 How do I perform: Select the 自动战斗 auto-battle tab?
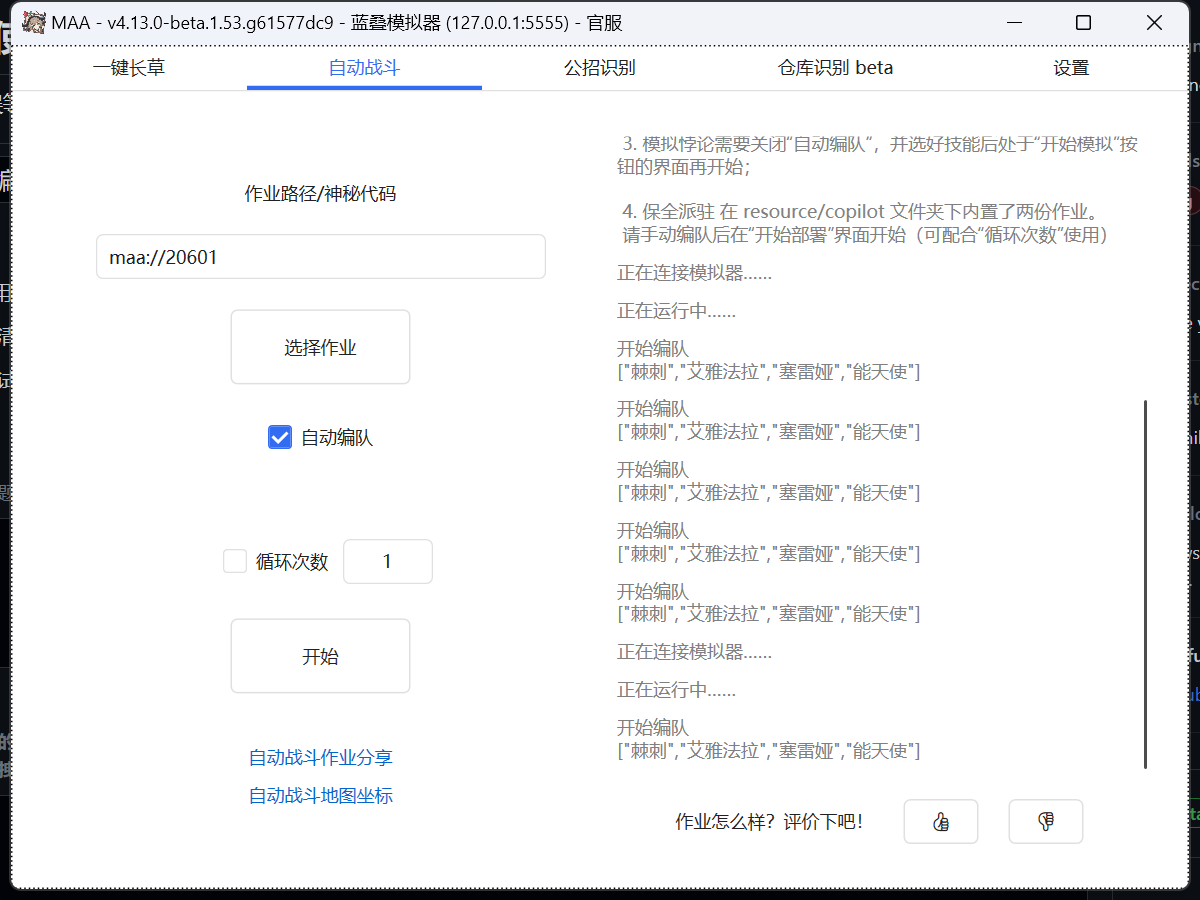363,67
